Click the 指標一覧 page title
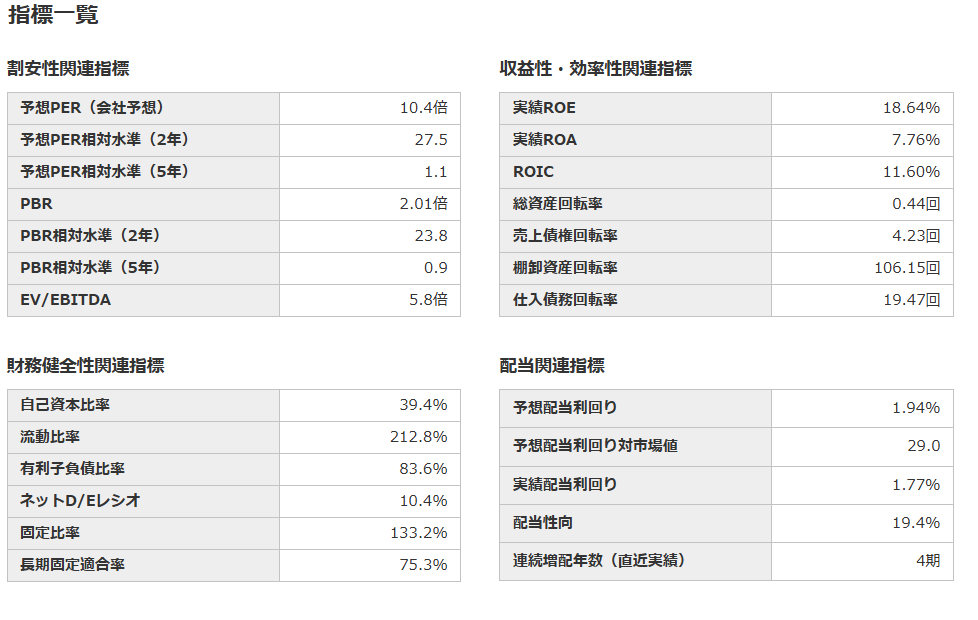Screen dimensions: 978x620 [53, 16]
